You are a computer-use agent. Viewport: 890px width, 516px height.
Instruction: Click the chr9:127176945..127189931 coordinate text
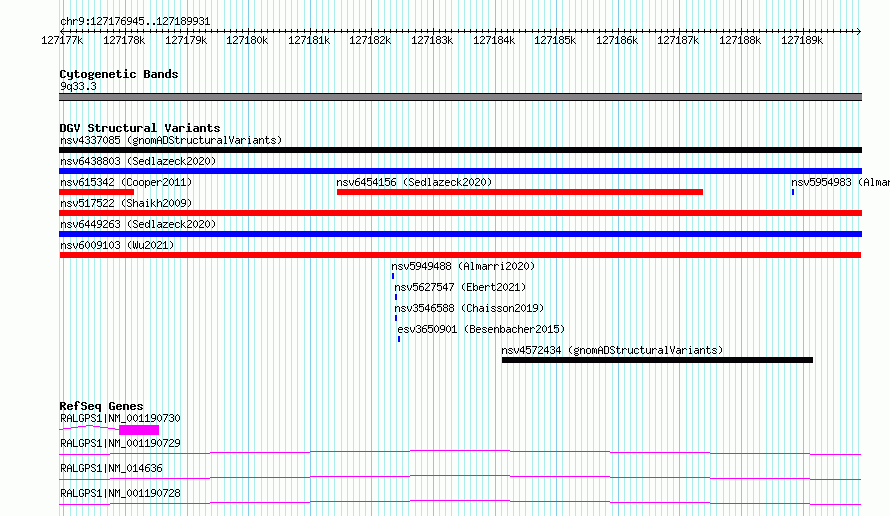point(135,22)
